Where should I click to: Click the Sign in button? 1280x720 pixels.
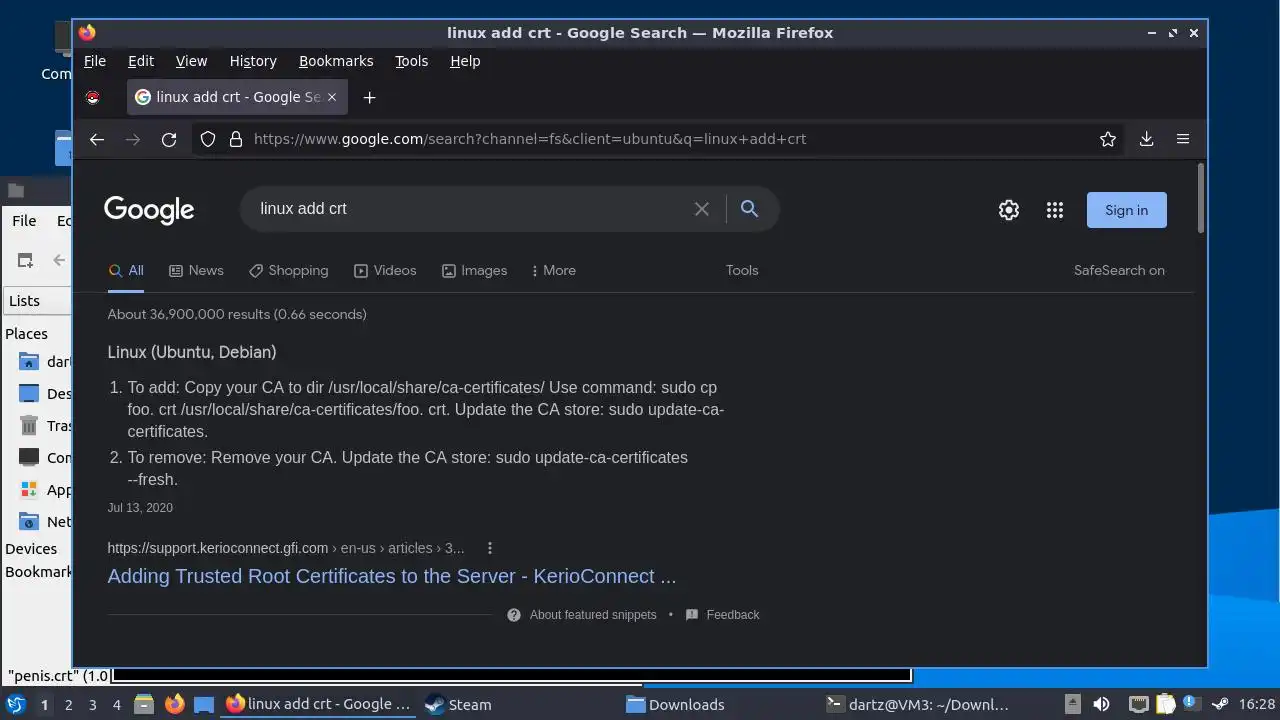[x=1127, y=210]
